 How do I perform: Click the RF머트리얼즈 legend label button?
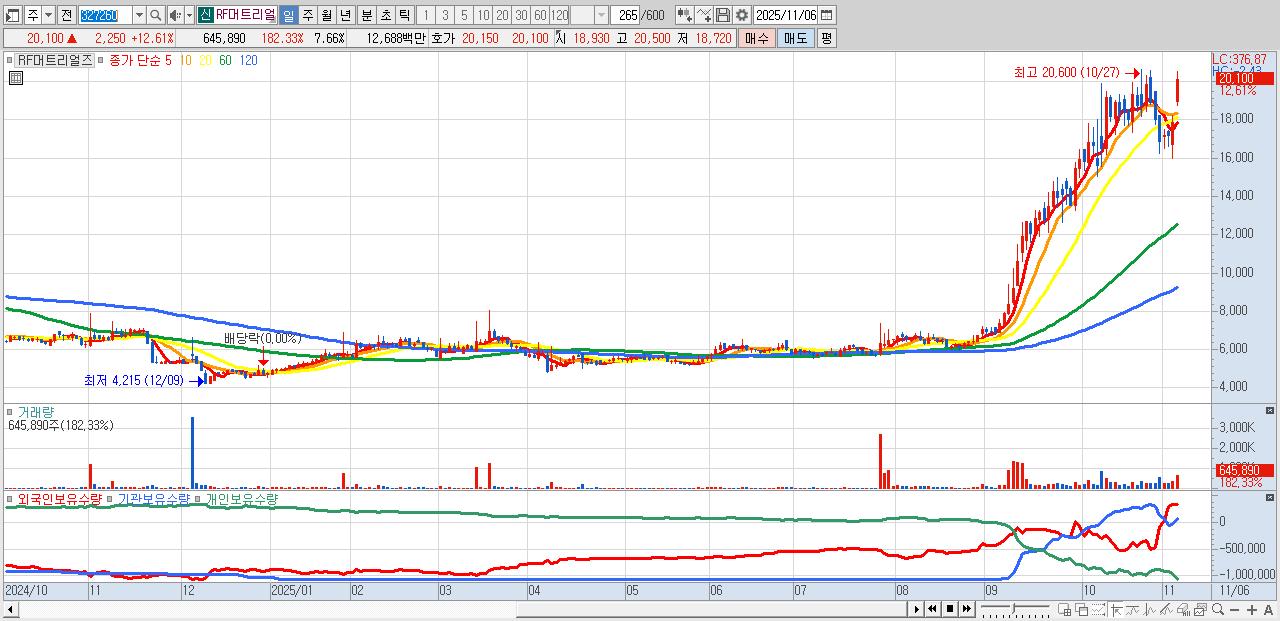pyautogui.click(x=55, y=61)
